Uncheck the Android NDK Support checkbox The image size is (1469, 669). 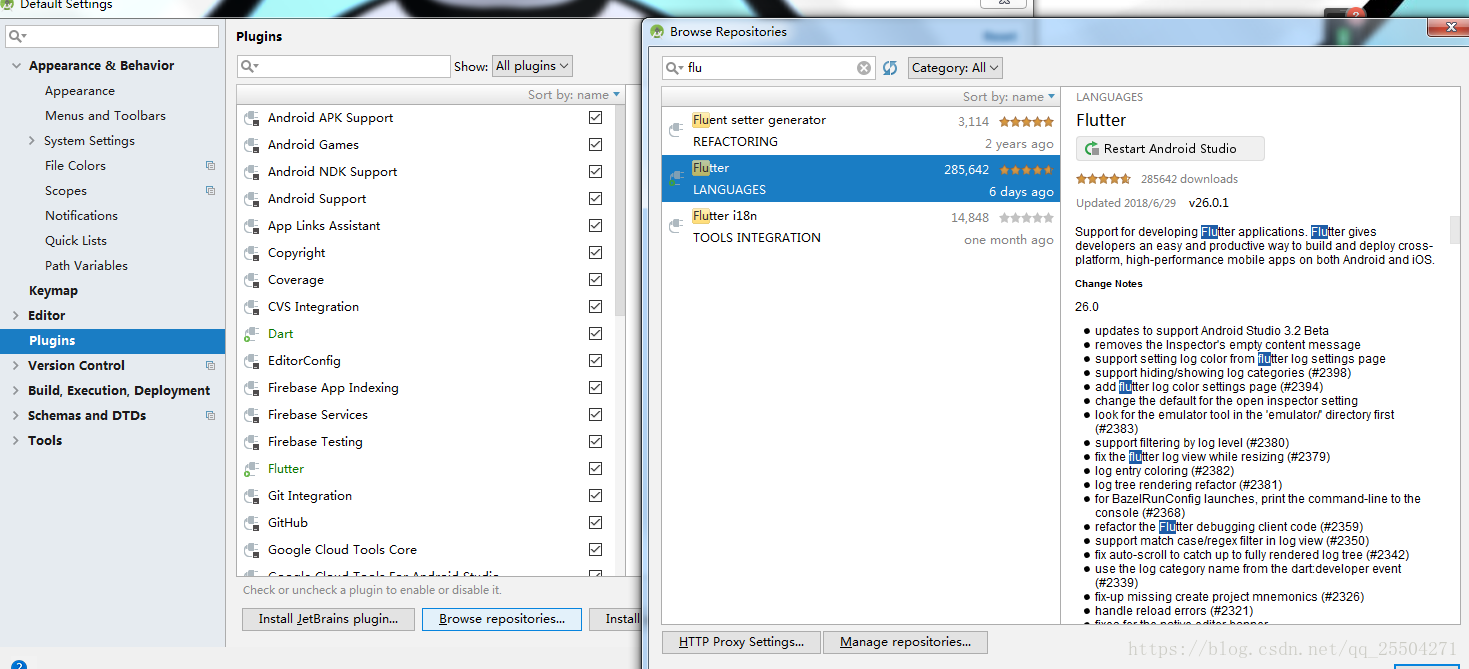coord(596,172)
